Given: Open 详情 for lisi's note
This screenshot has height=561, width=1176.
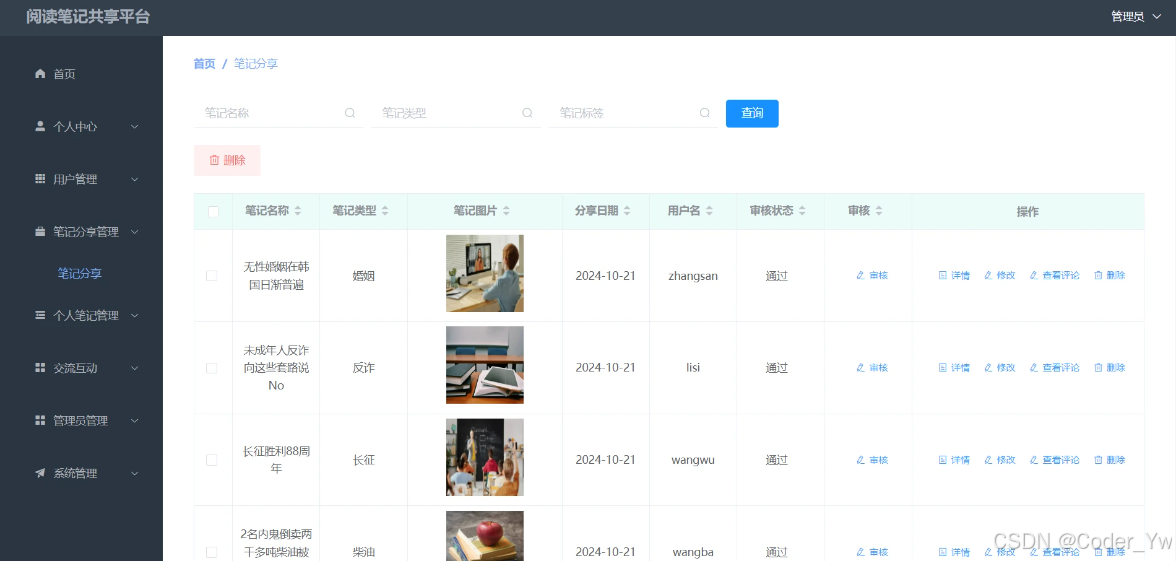Looking at the screenshot, I should point(954,368).
